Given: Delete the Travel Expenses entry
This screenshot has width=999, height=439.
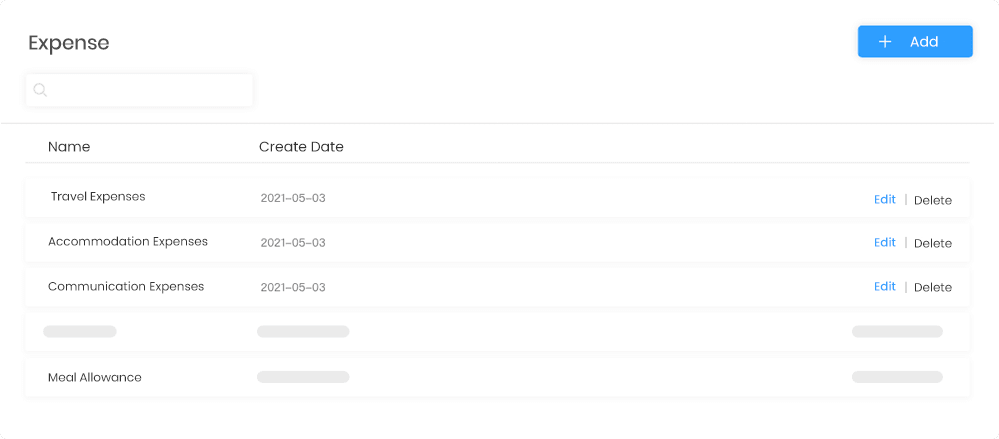Looking at the screenshot, I should [x=932, y=200].
